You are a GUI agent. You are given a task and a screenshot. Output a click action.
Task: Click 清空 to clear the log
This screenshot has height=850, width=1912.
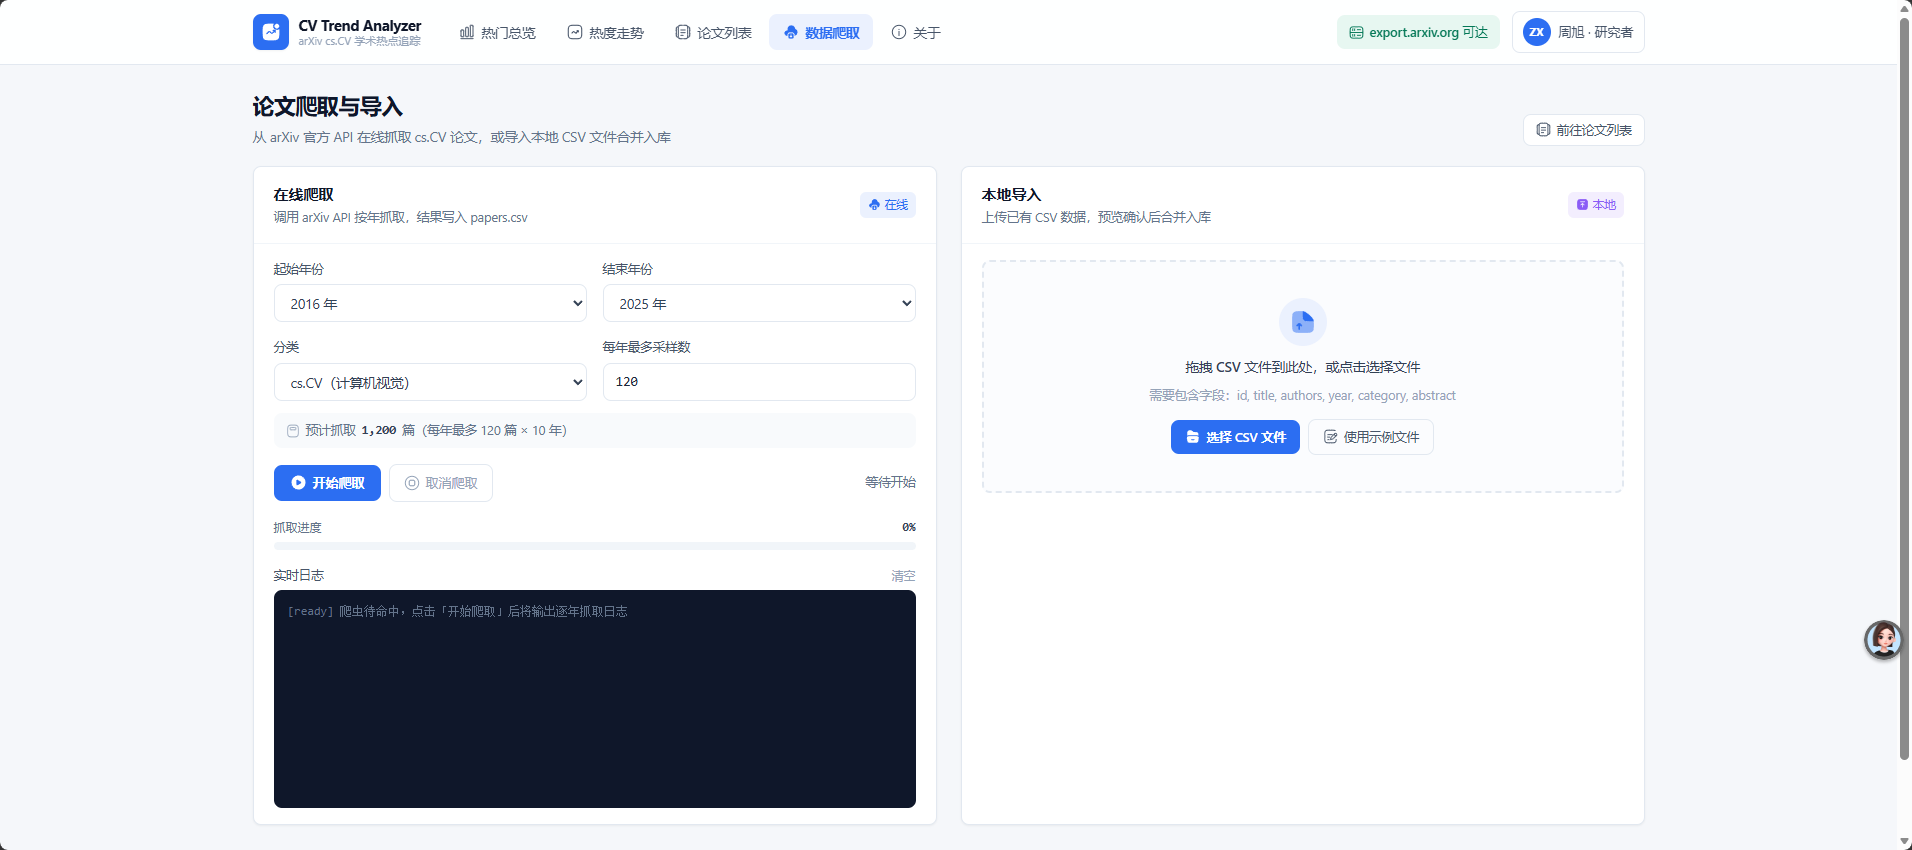(903, 576)
